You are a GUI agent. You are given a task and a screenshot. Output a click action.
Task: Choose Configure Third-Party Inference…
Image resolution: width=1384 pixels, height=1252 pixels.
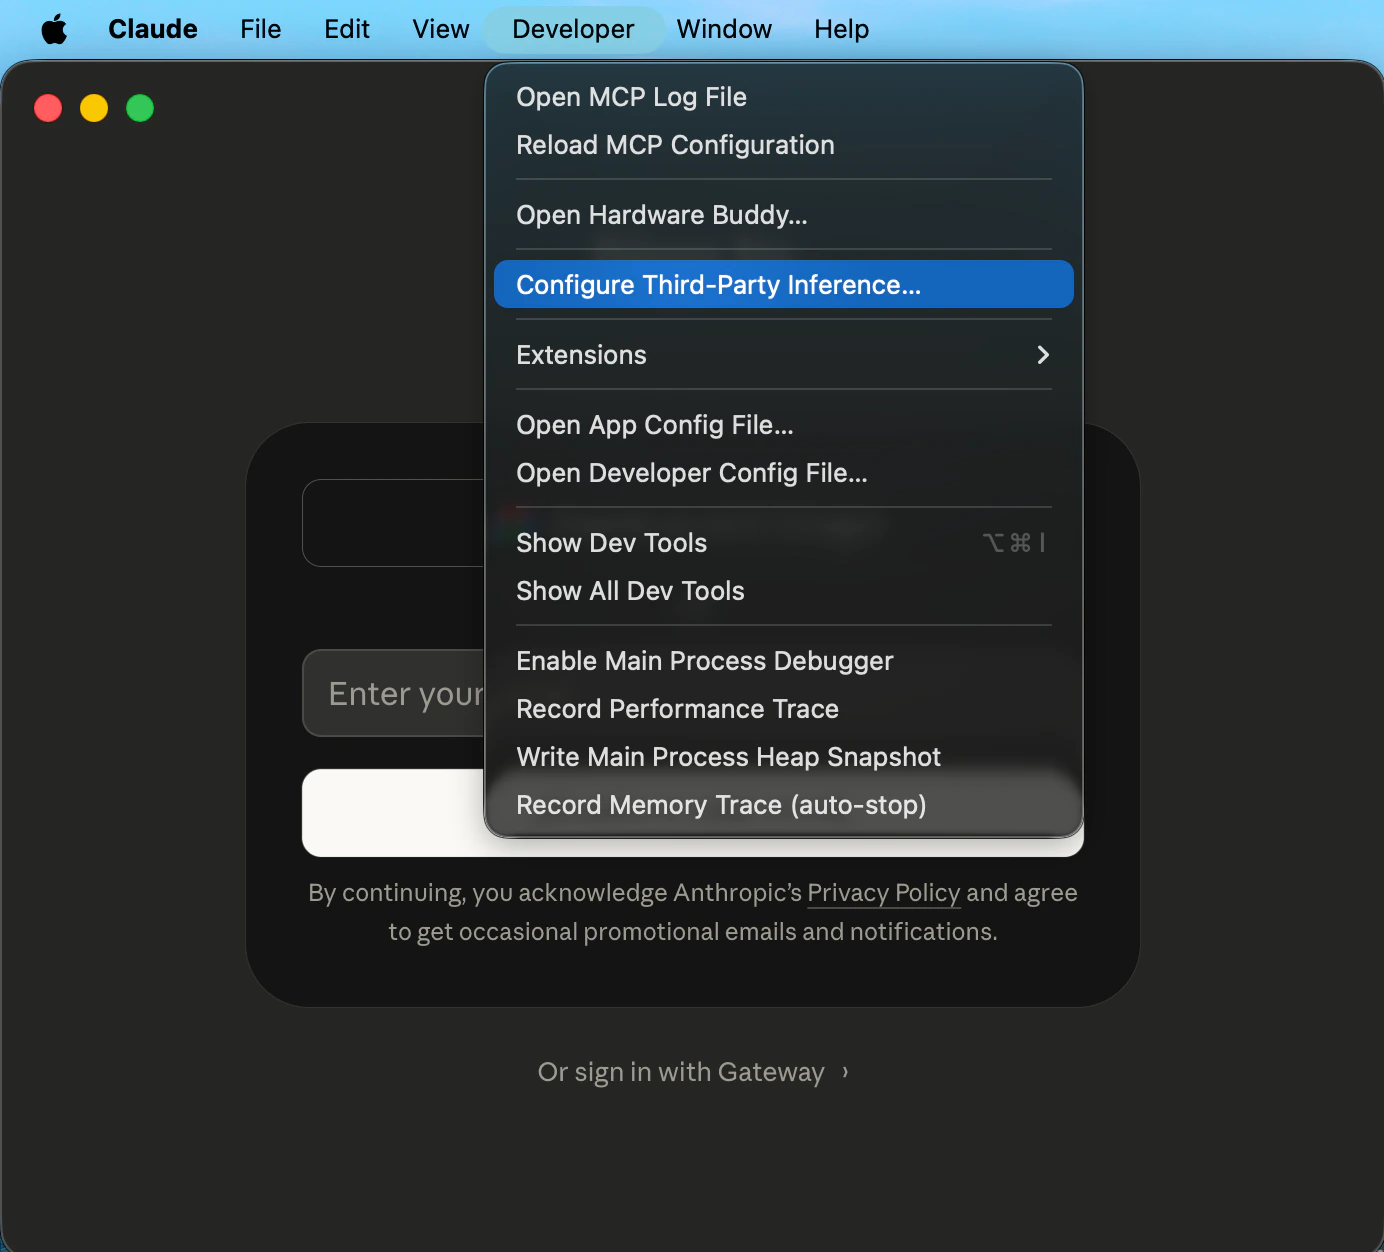point(784,285)
